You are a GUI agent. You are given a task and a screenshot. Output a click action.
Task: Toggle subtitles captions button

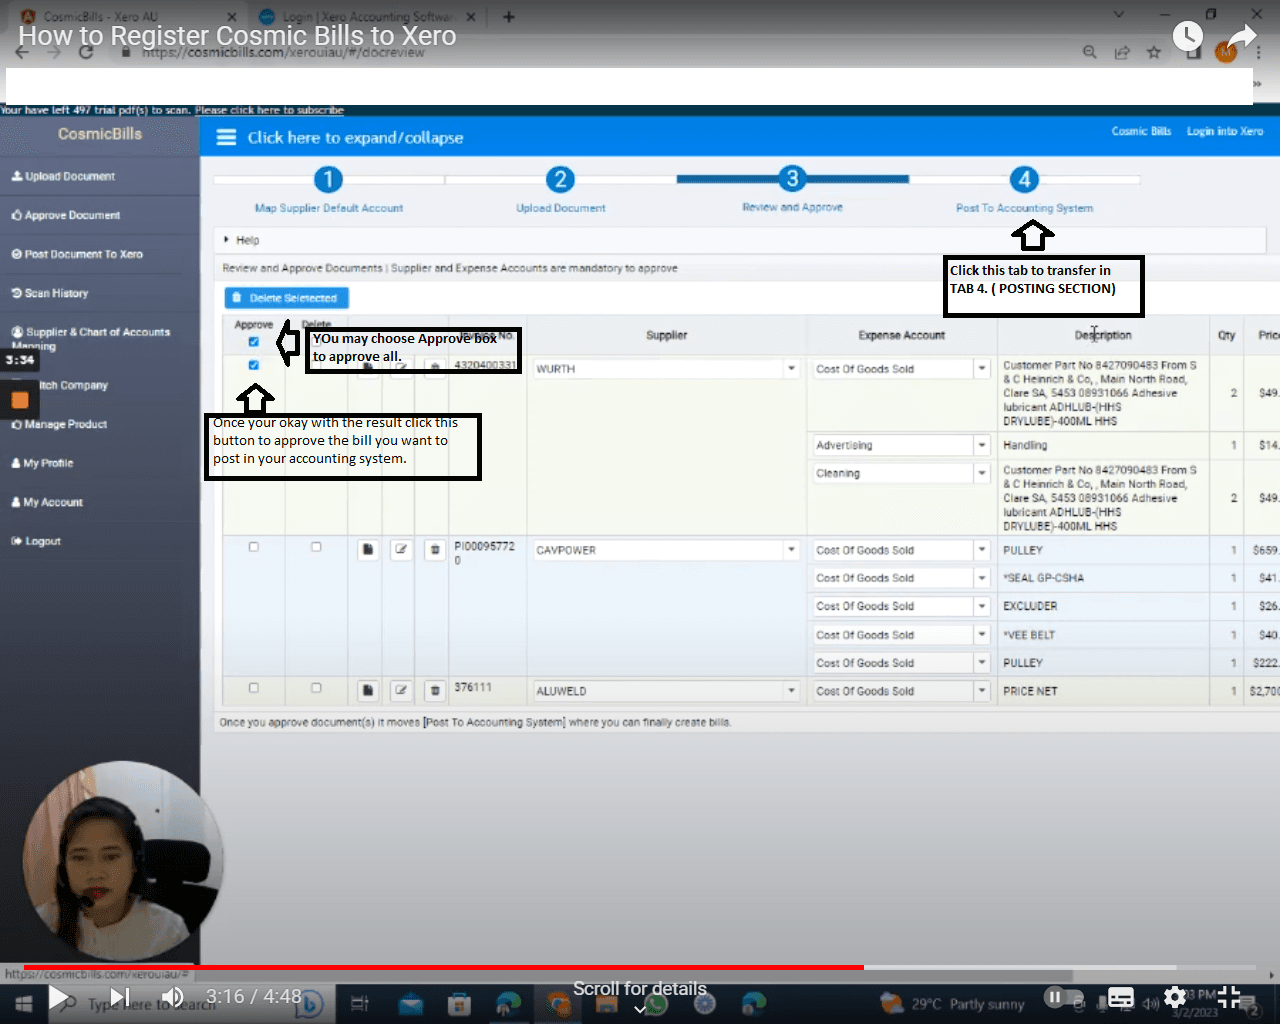pos(1121,997)
